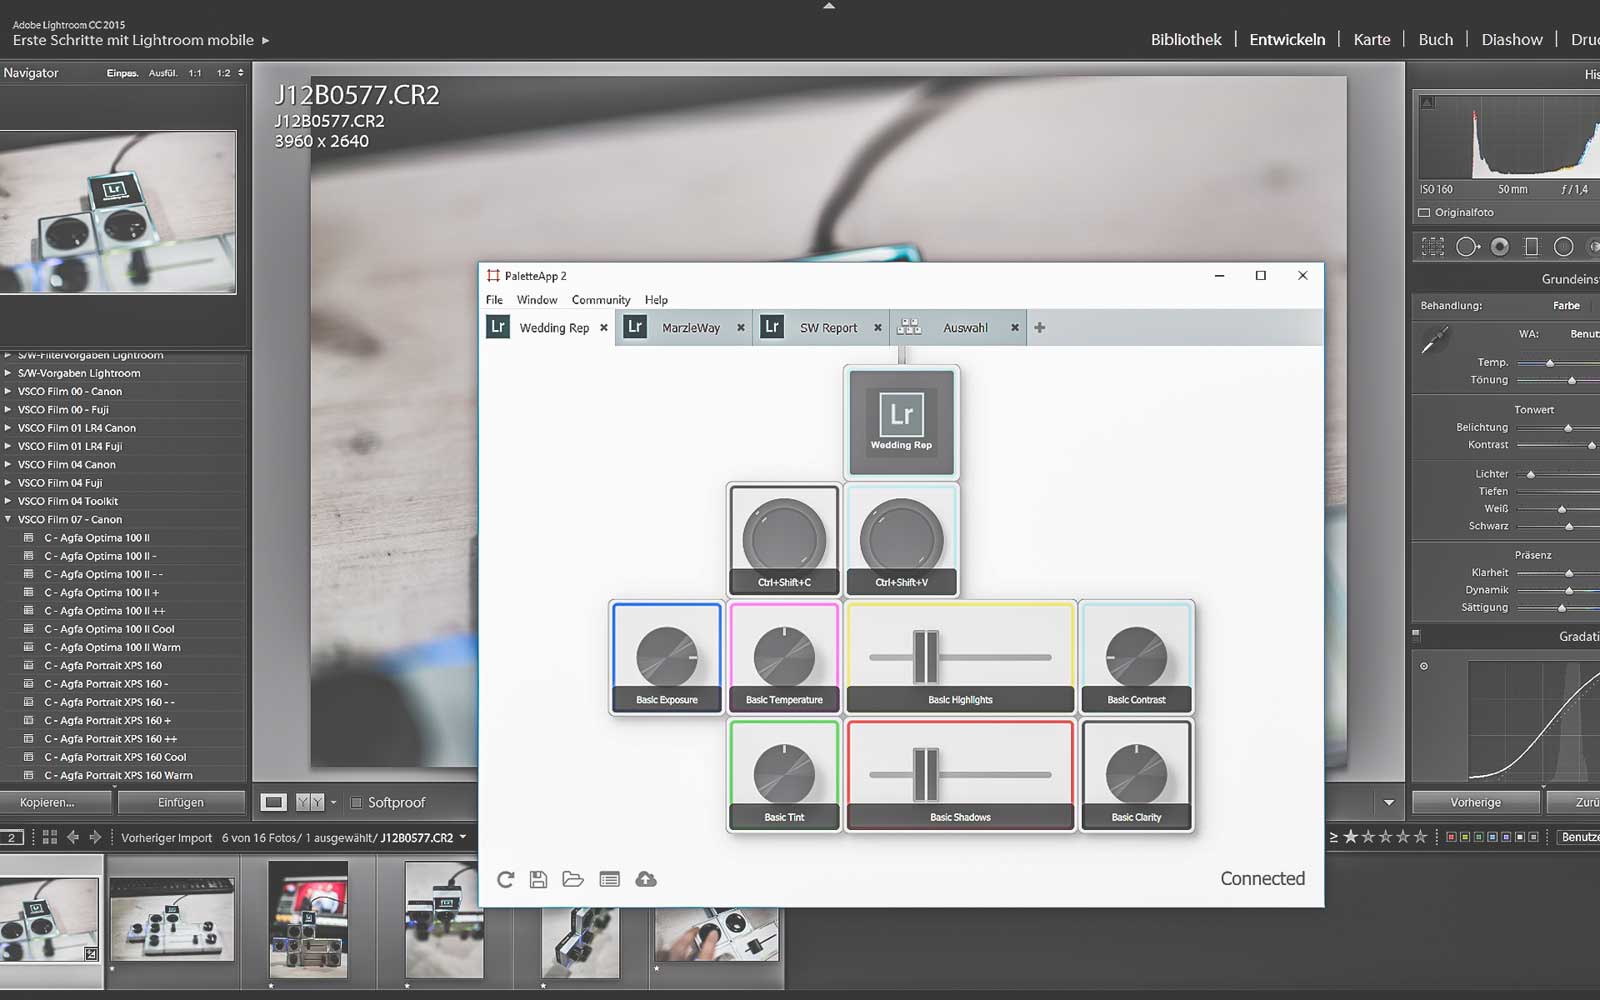Pick the white balance eyedropper tool

coord(1434,341)
